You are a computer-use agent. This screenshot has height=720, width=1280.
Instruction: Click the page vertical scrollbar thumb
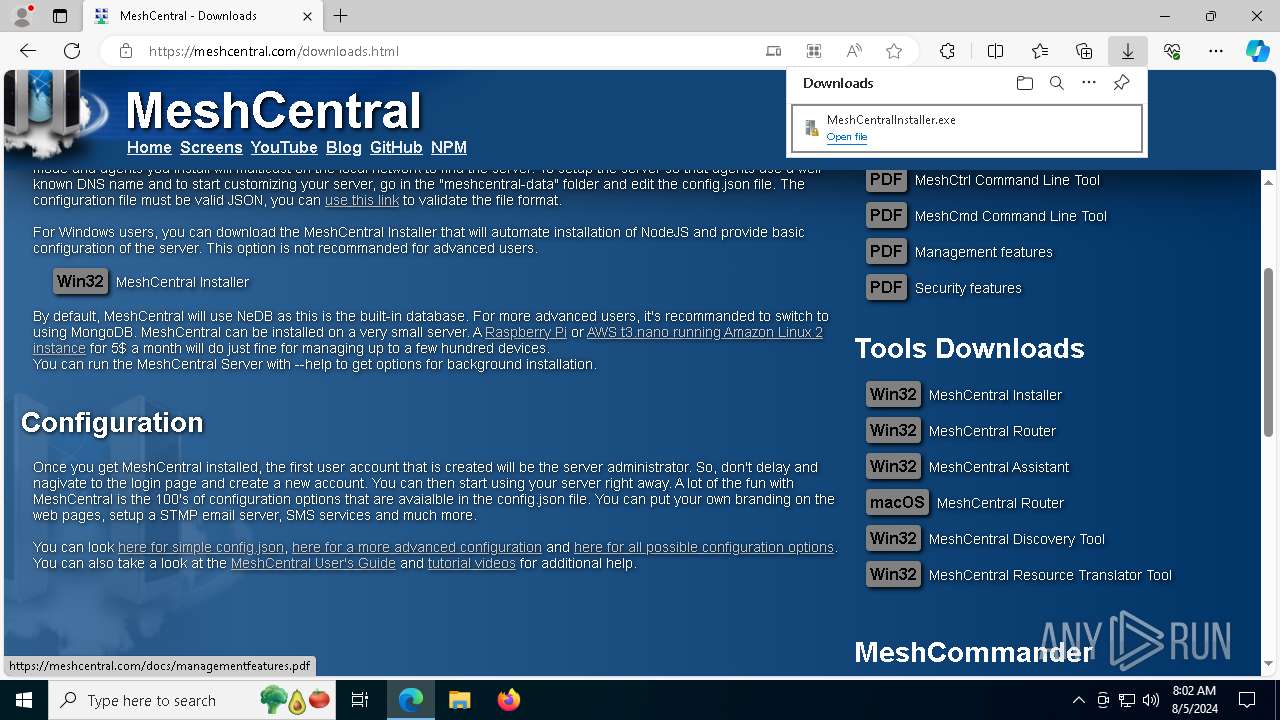(x=1269, y=351)
